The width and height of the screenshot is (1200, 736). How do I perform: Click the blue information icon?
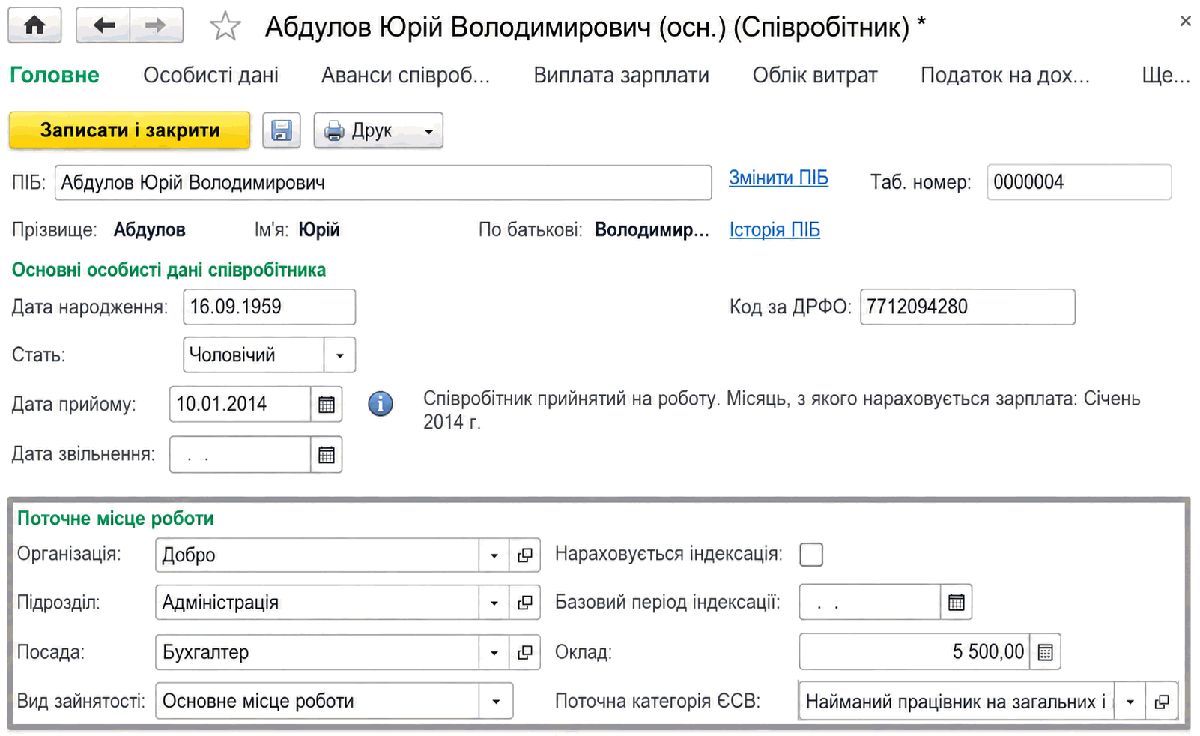pos(380,405)
